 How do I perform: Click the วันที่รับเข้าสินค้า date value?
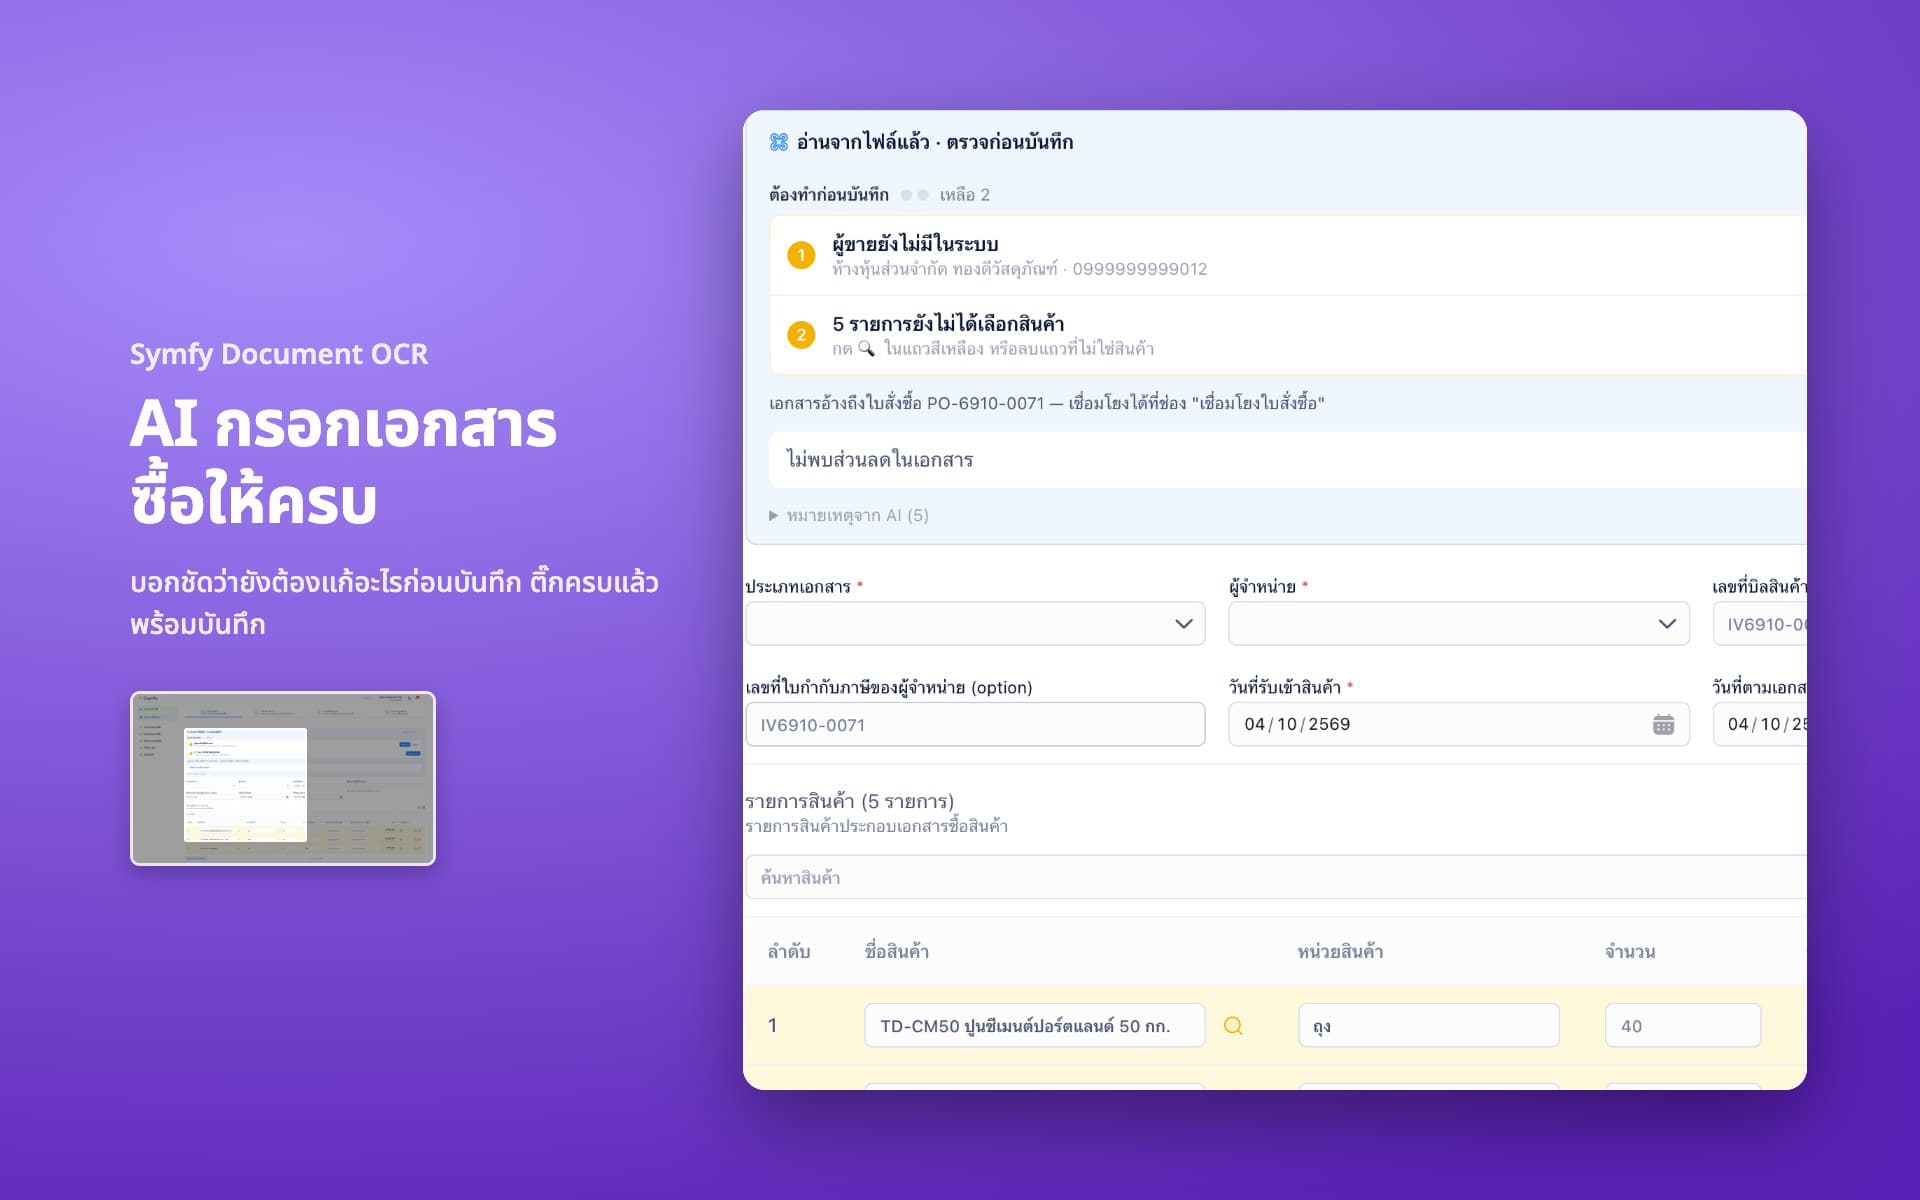click(1297, 724)
